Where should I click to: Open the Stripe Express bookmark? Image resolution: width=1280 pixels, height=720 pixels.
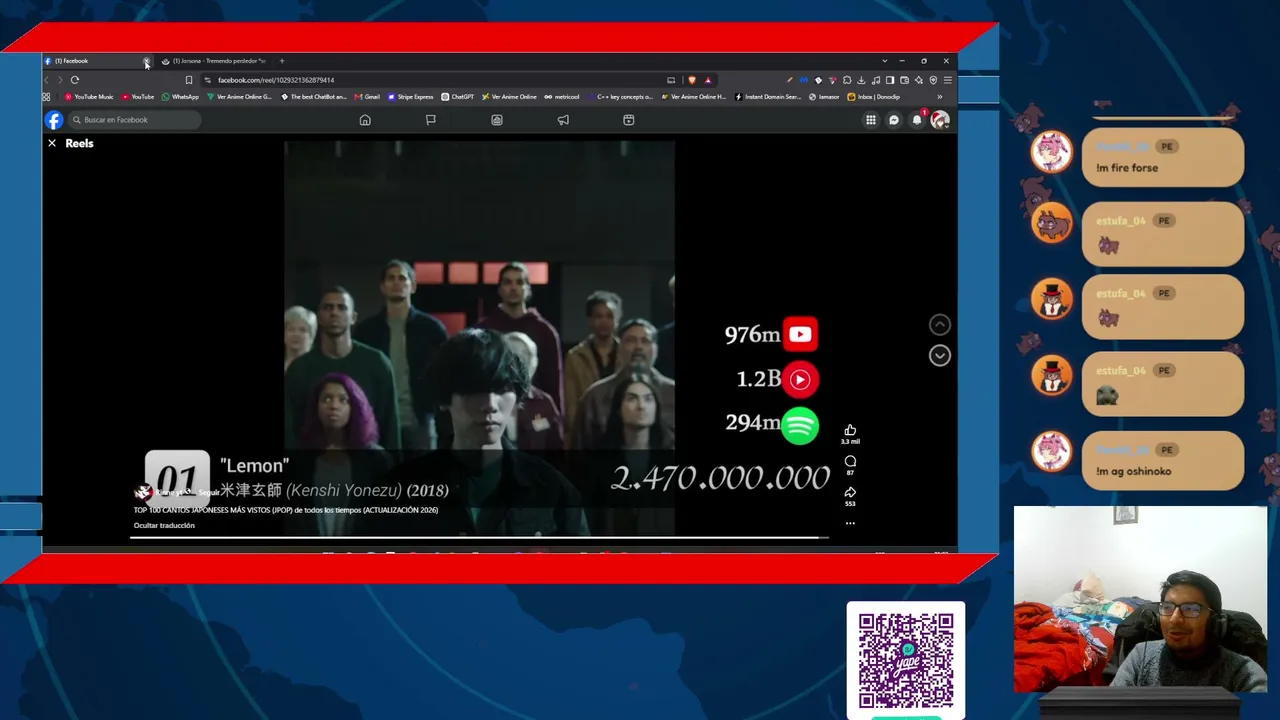411,97
